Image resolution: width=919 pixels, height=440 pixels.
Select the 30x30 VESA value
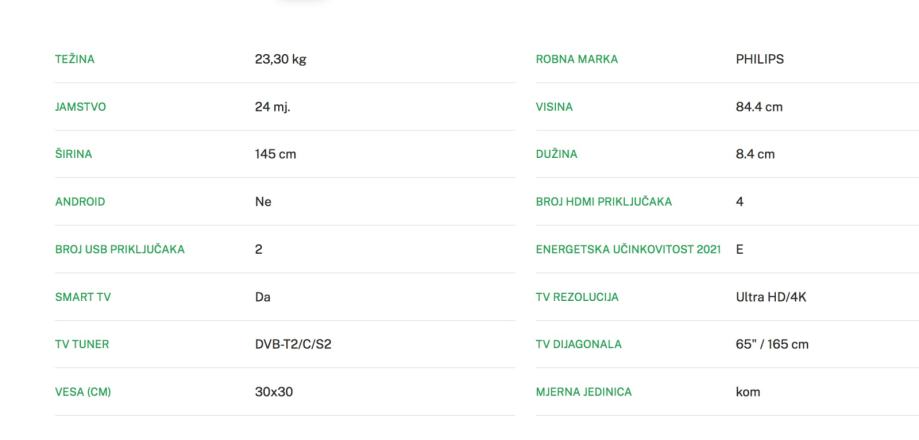[x=274, y=392]
